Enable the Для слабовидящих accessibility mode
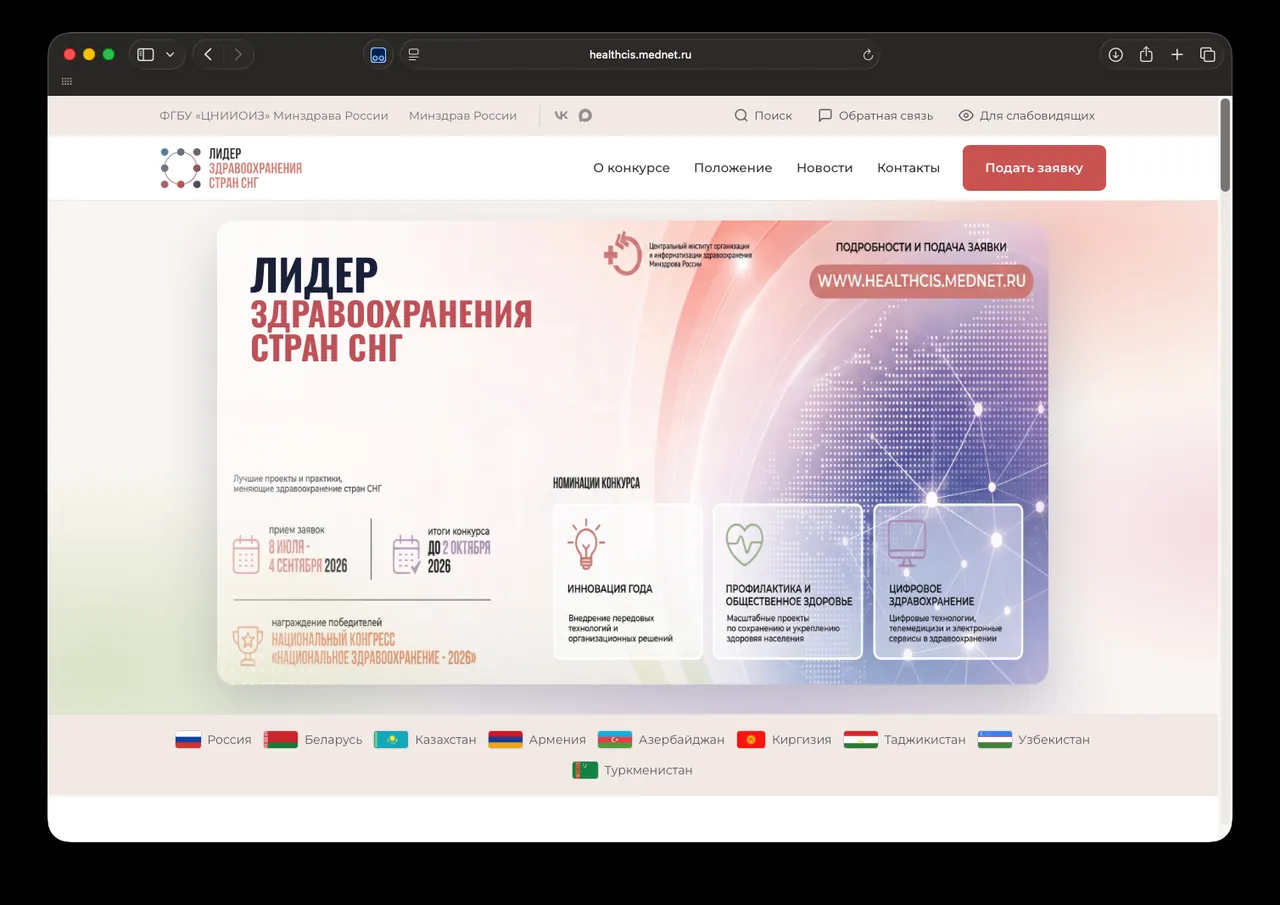Image resolution: width=1280 pixels, height=905 pixels. click(1027, 116)
